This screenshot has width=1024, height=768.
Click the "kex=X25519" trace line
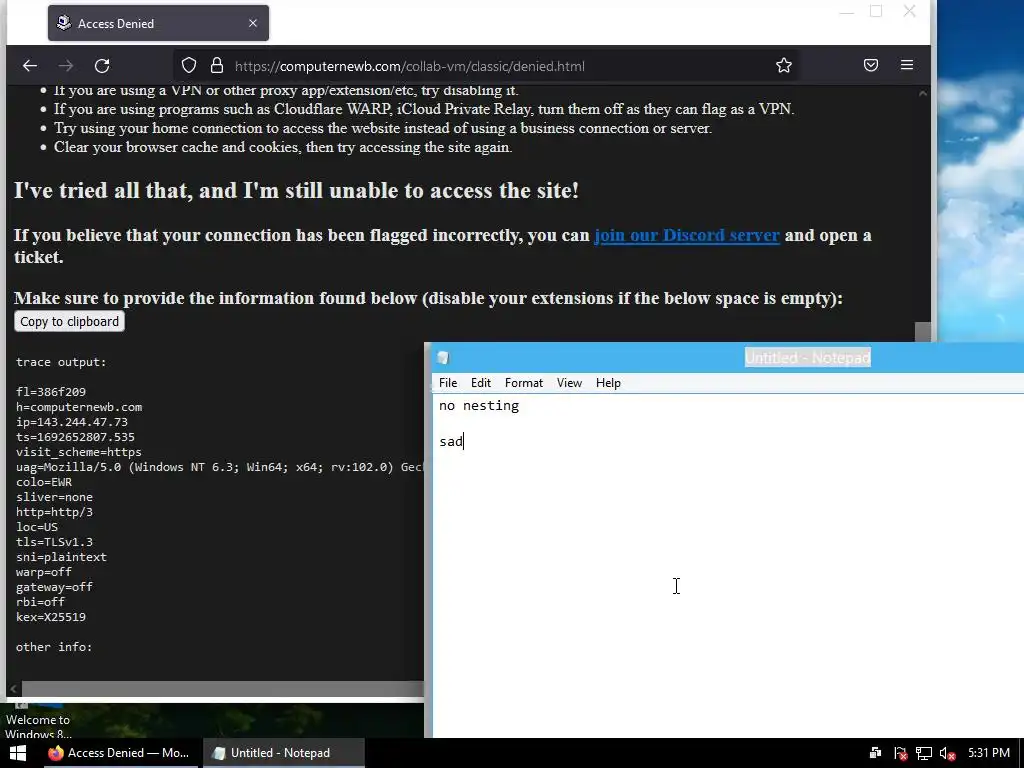coord(51,617)
